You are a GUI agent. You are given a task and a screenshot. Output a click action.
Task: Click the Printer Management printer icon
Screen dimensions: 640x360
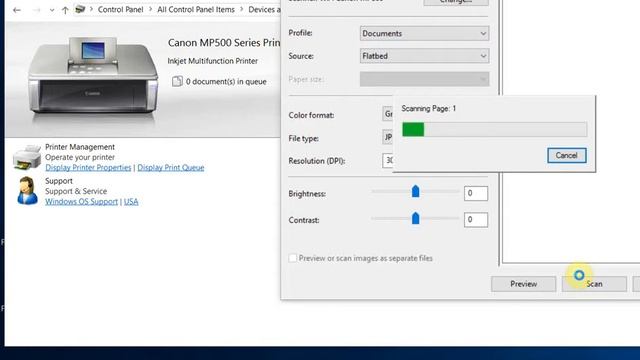point(27,157)
